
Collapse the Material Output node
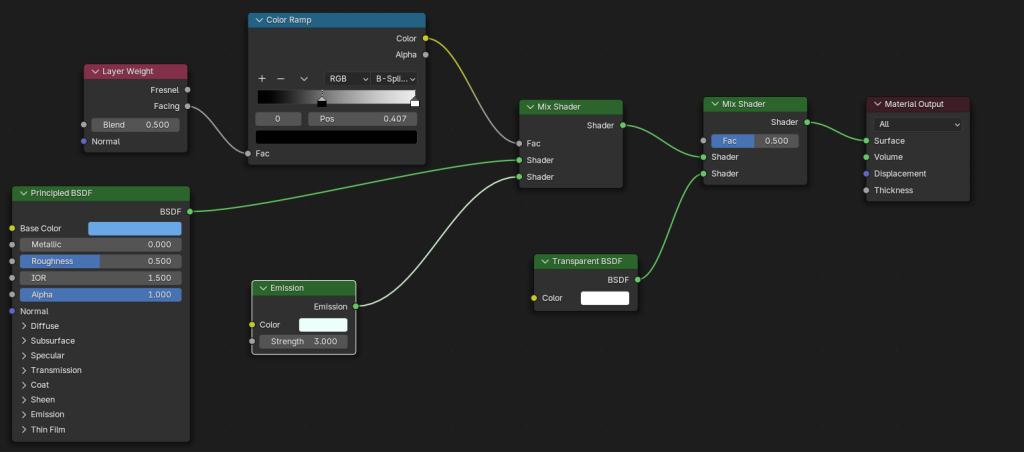877,104
